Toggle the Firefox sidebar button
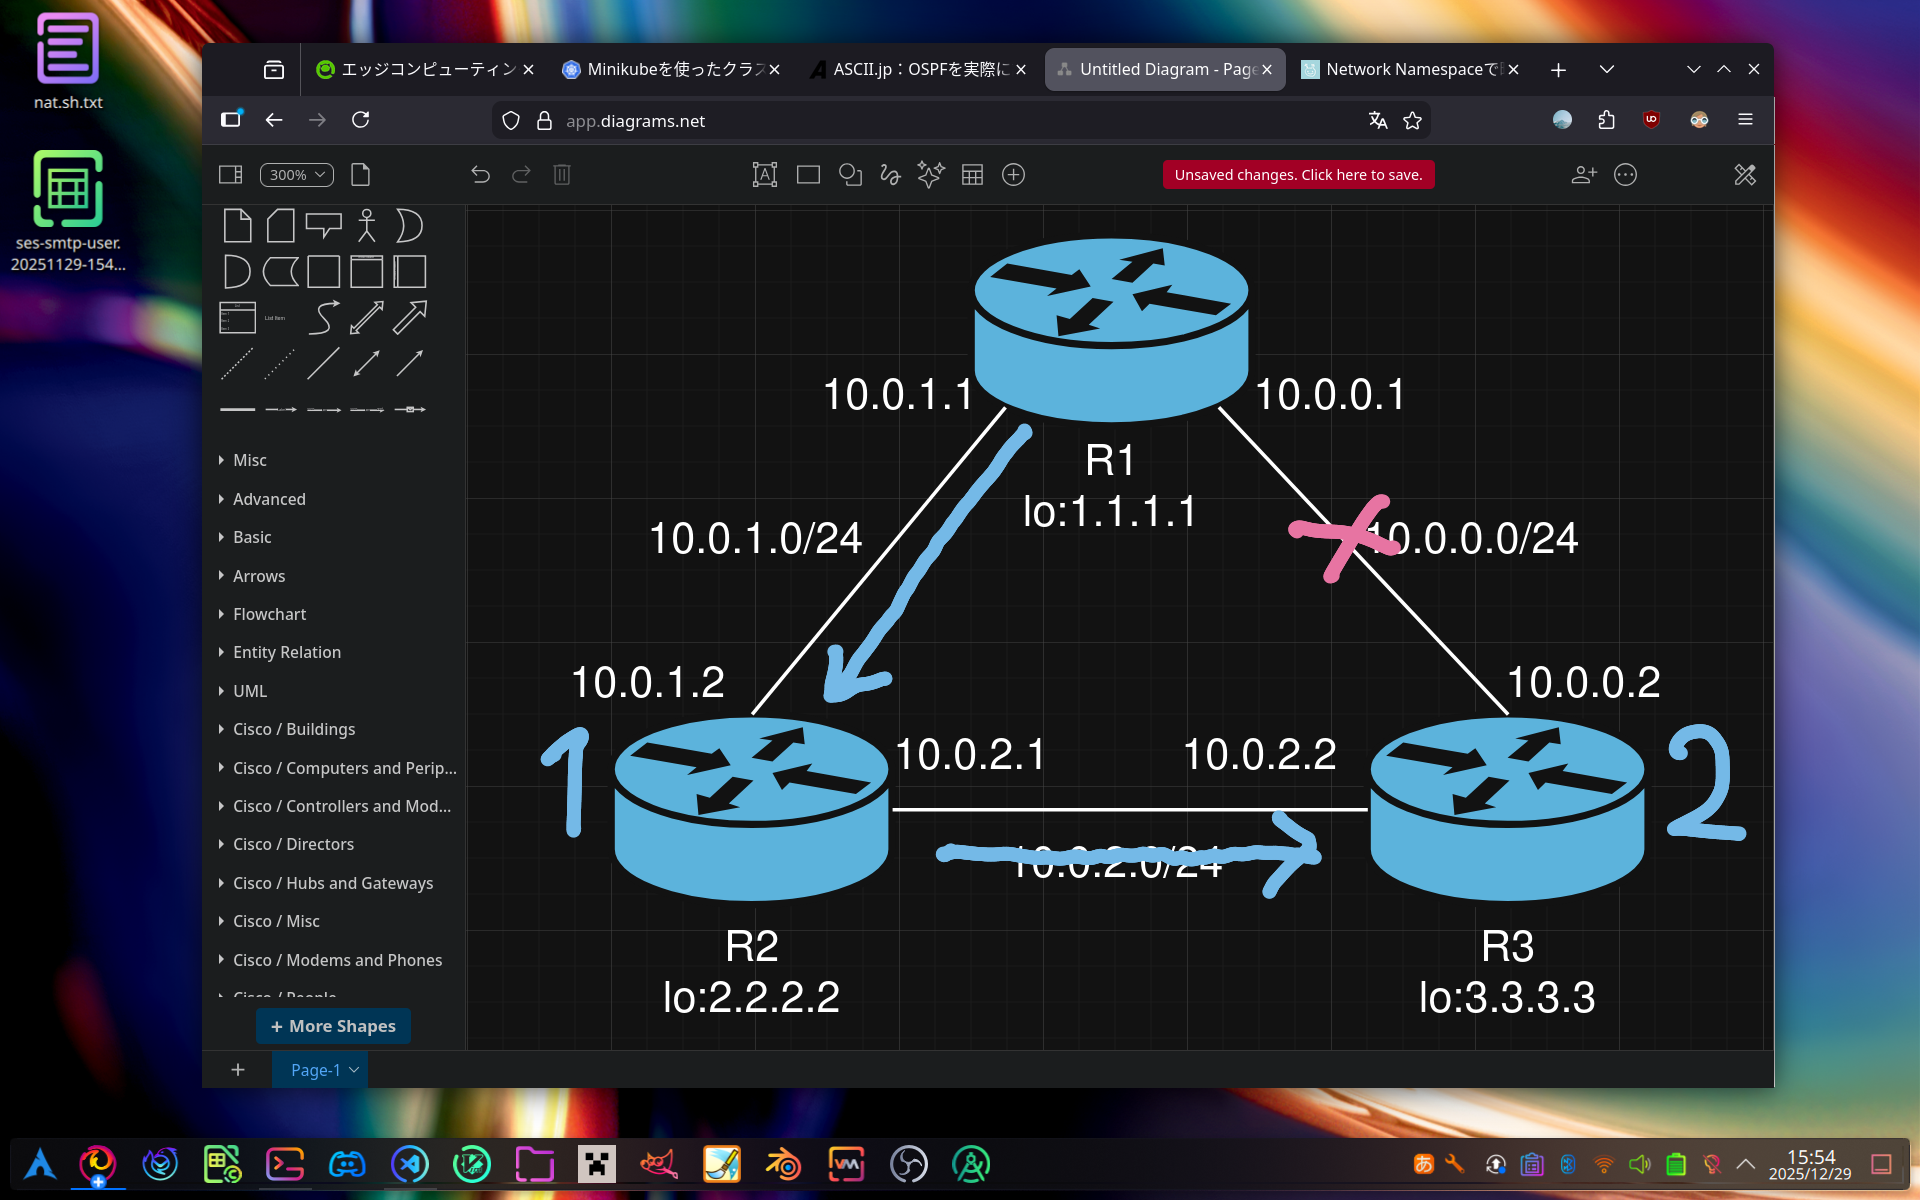 click(231, 120)
